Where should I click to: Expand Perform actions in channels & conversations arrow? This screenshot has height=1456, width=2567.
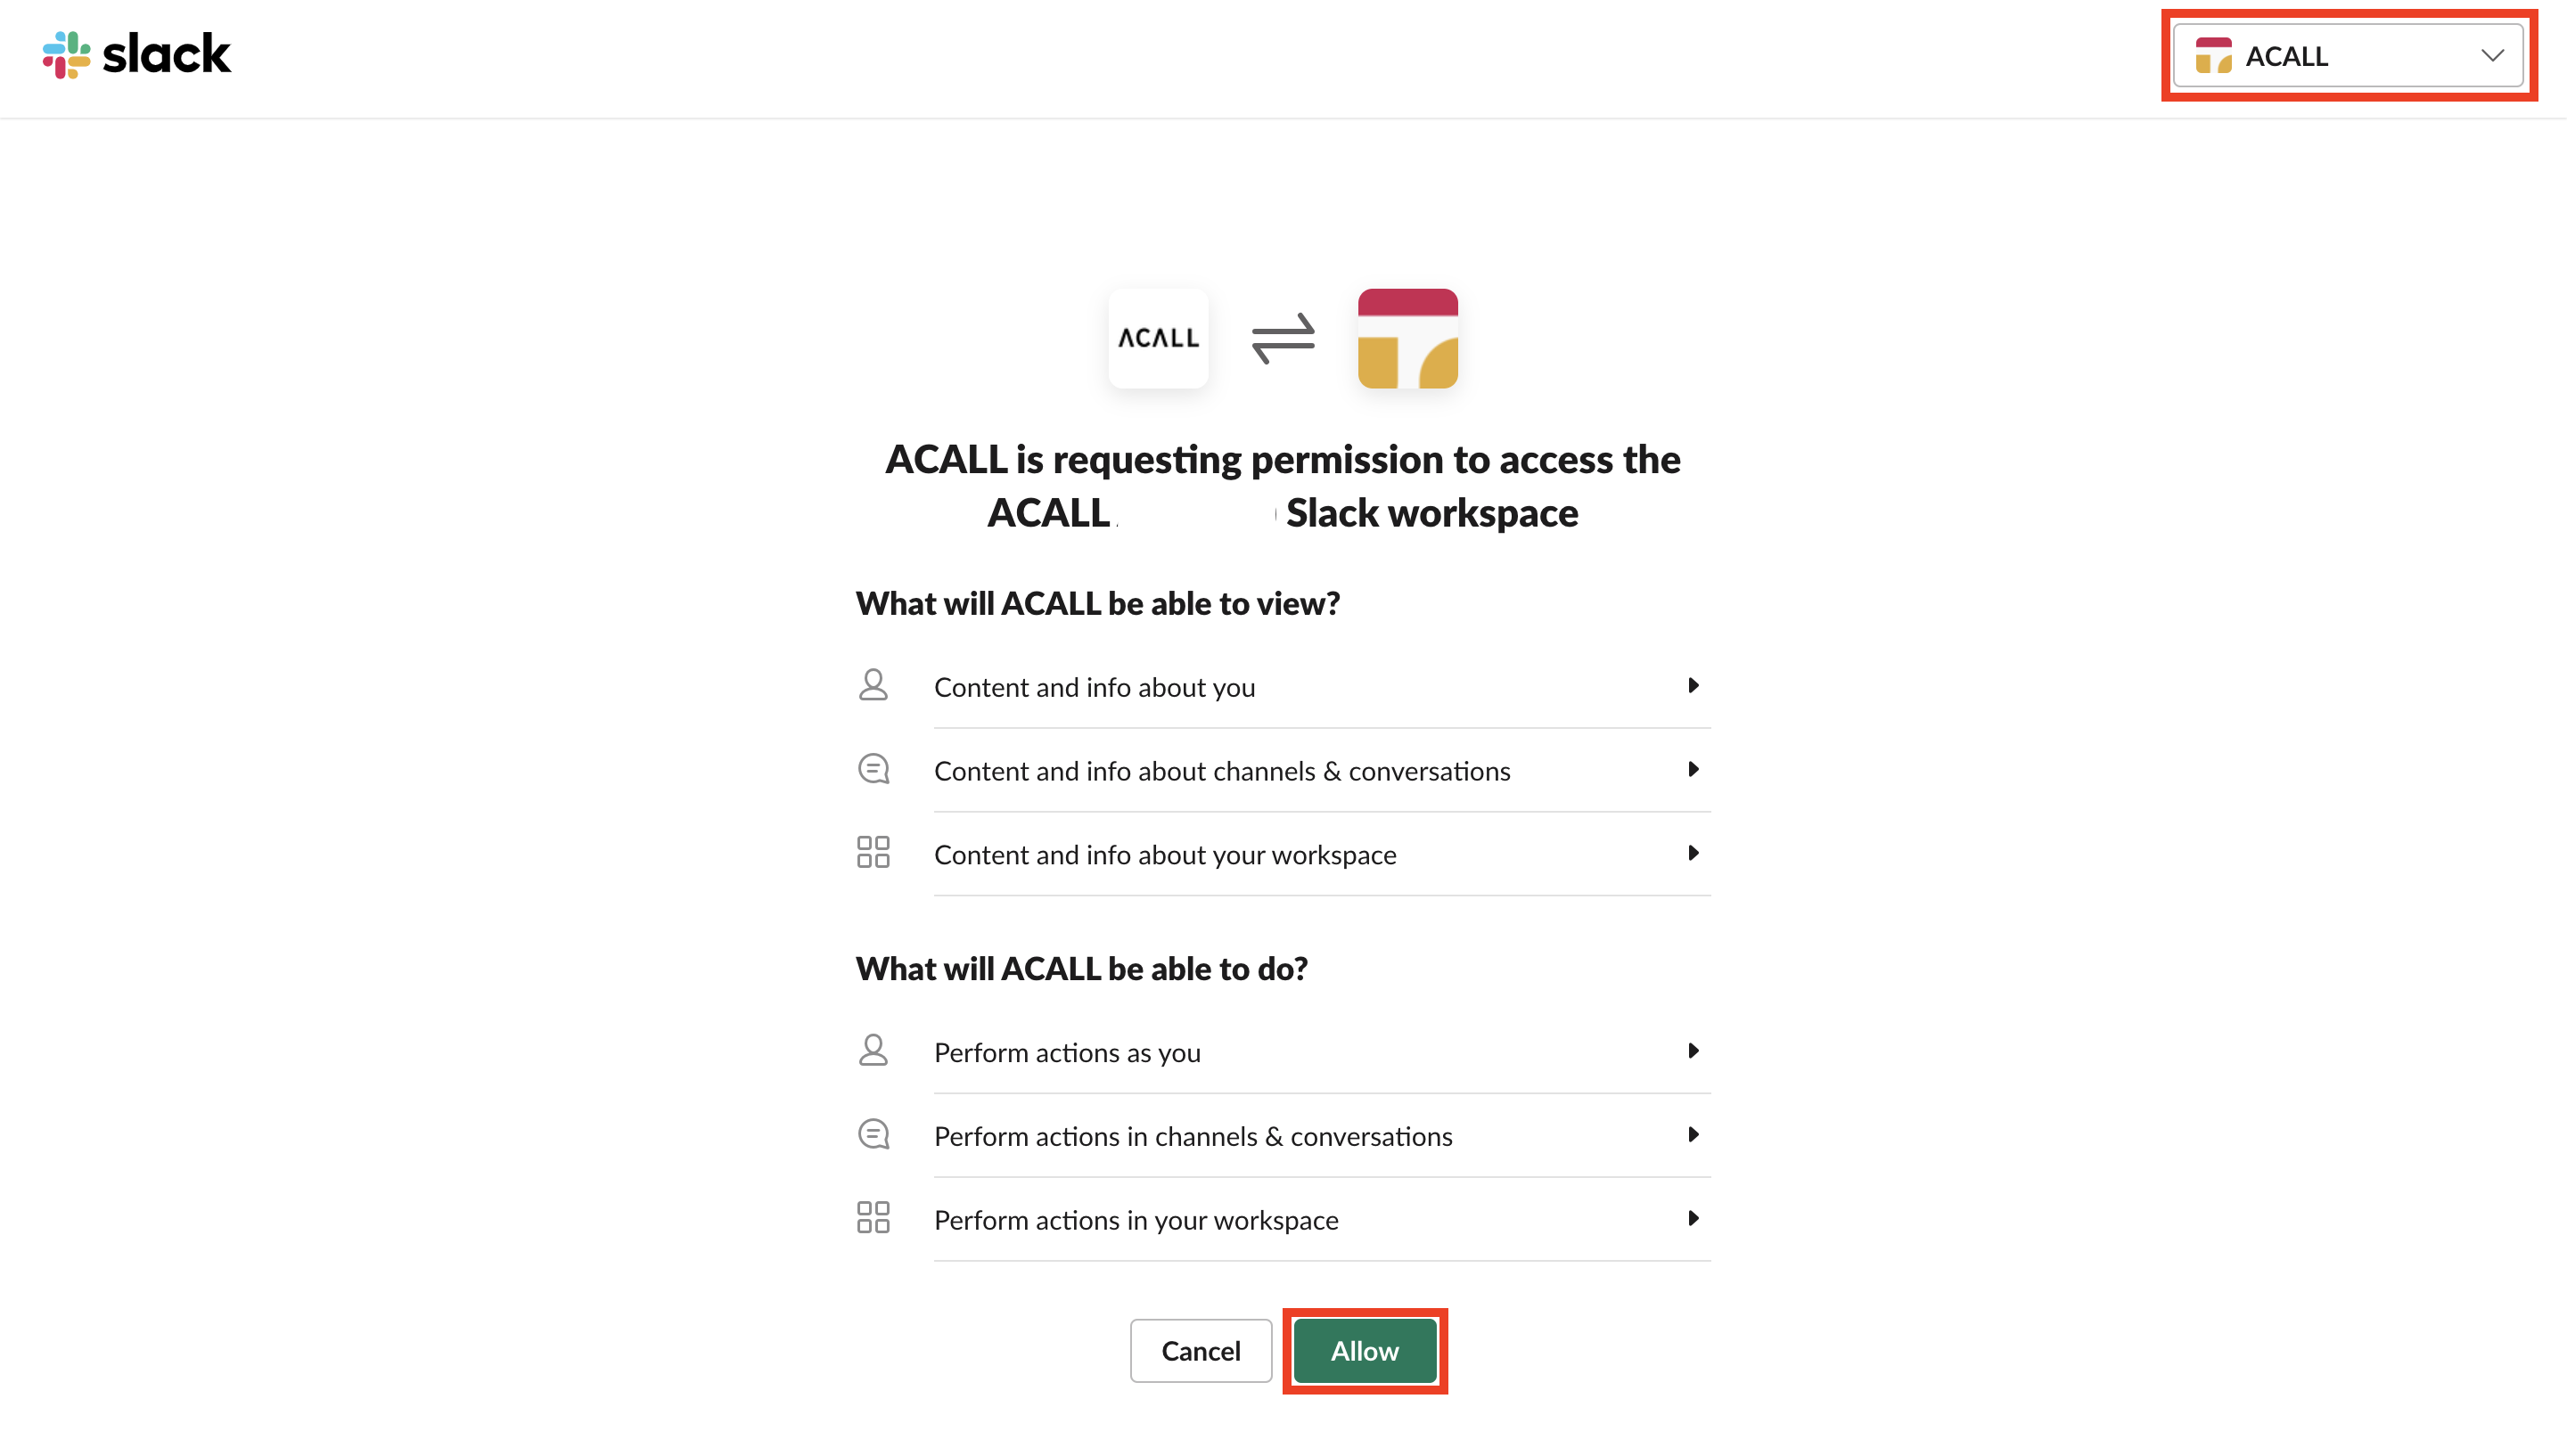(x=1693, y=1134)
